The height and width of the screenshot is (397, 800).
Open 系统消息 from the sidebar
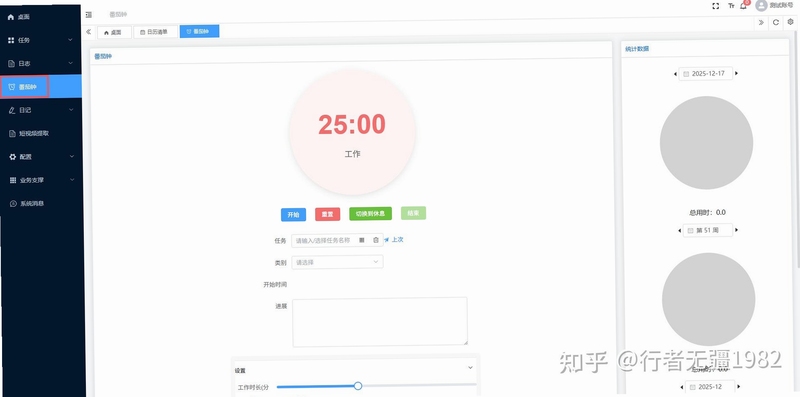point(28,204)
